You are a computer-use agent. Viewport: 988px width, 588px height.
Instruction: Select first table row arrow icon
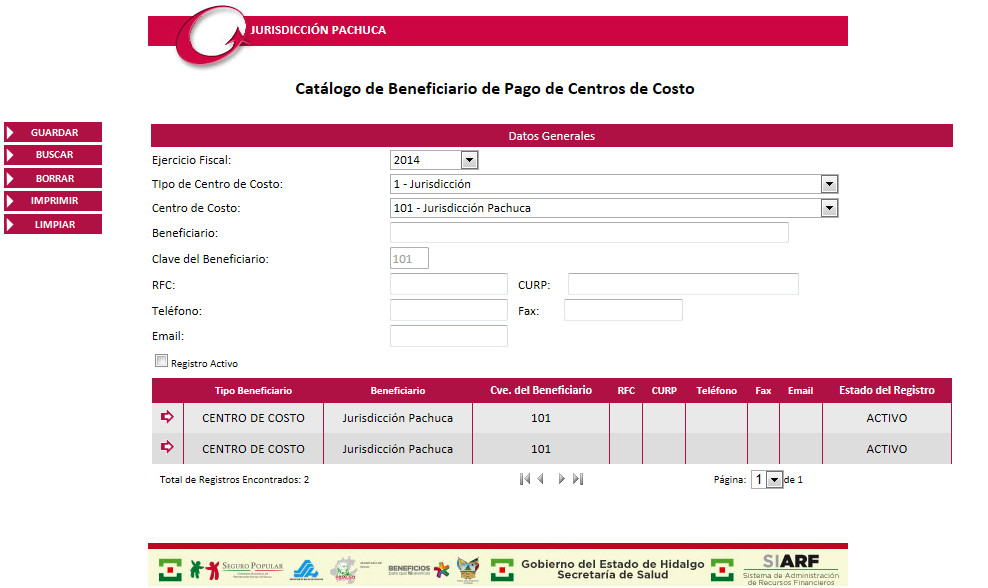(x=167, y=417)
